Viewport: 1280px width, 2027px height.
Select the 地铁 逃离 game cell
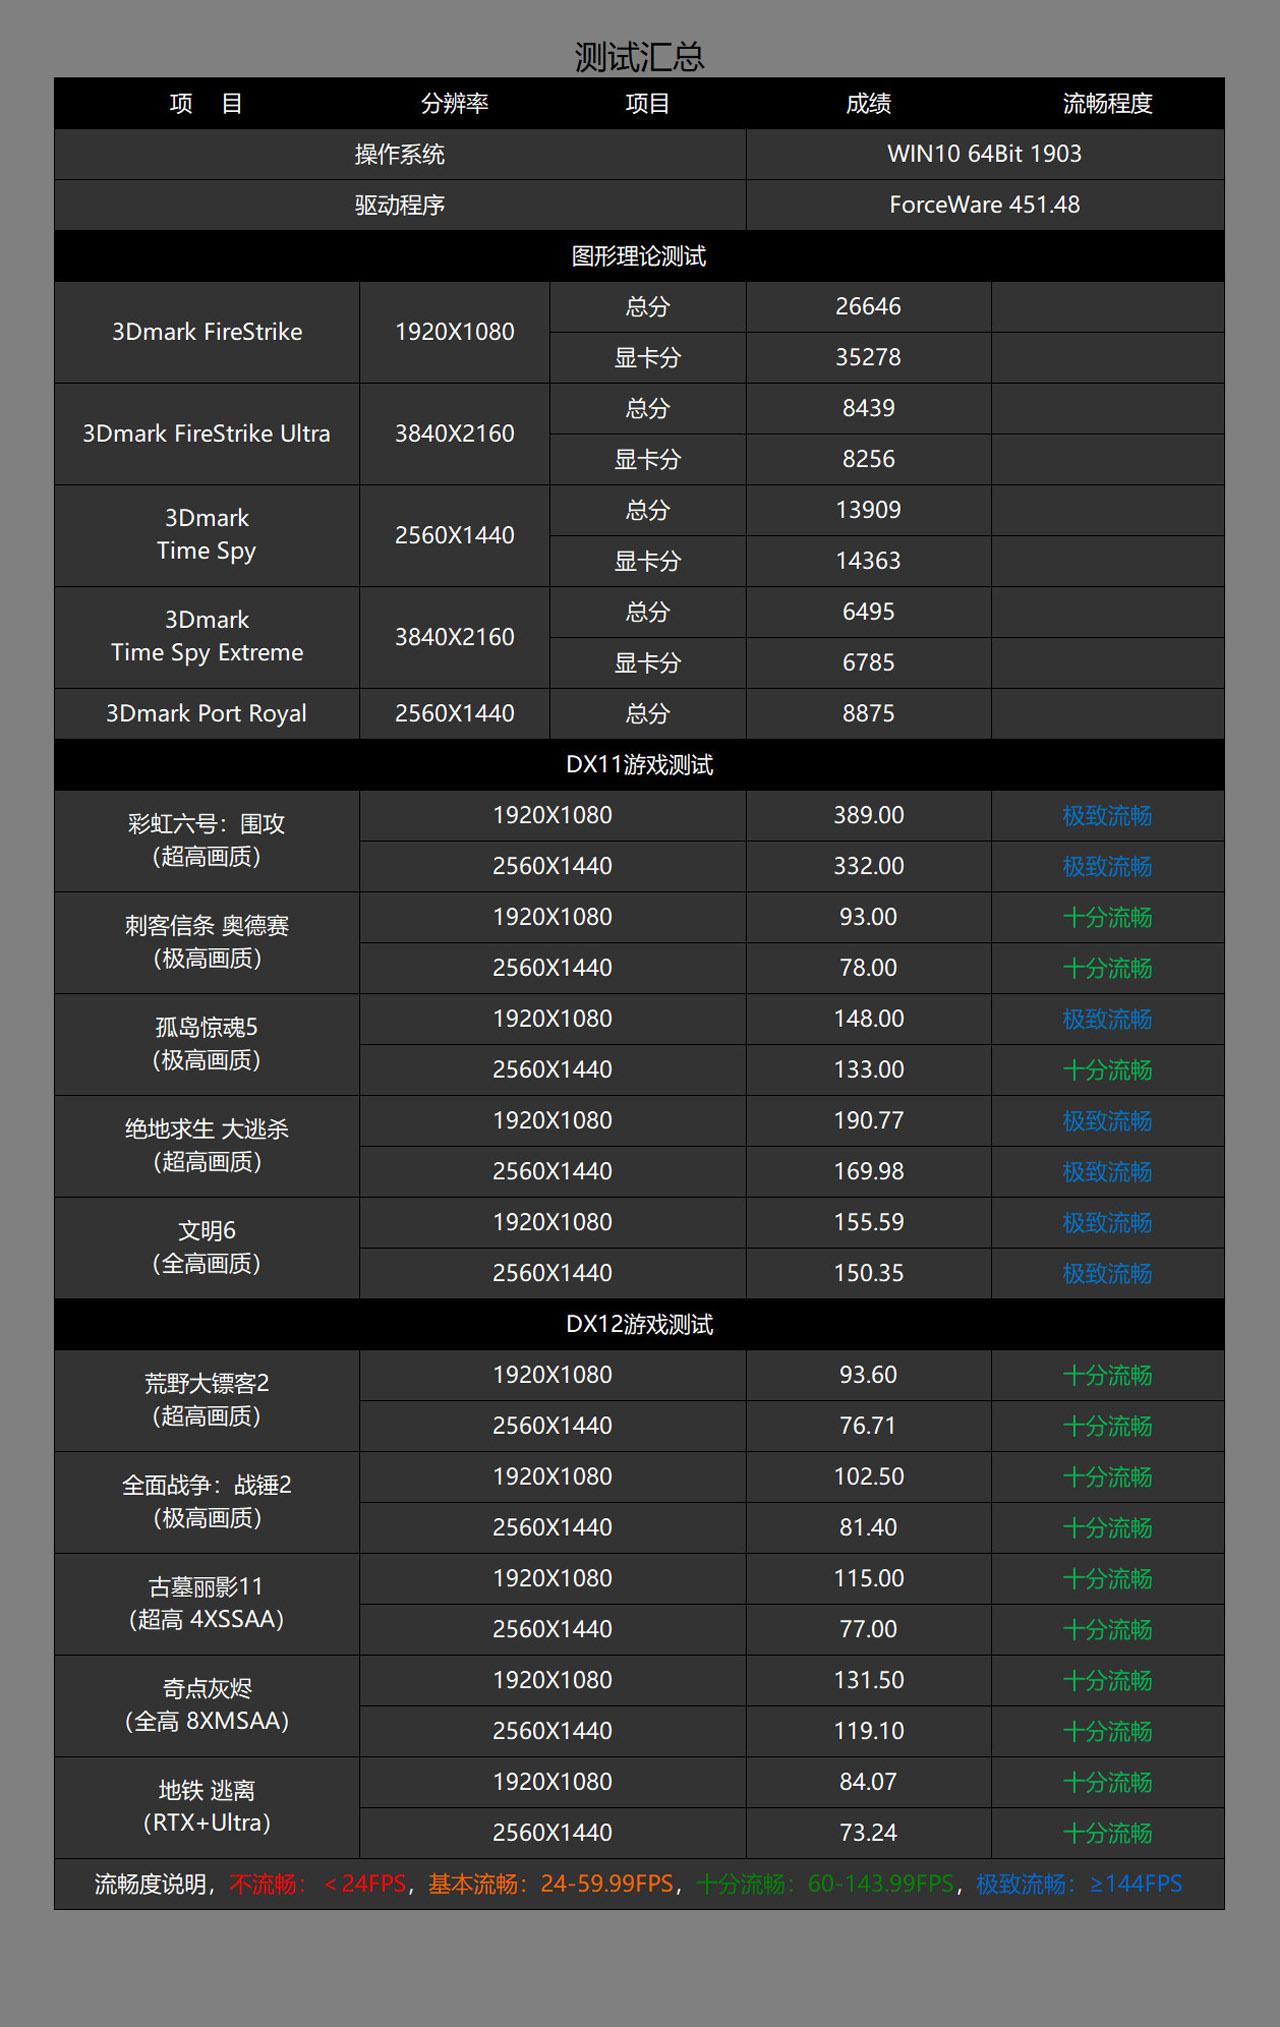pos(207,1808)
